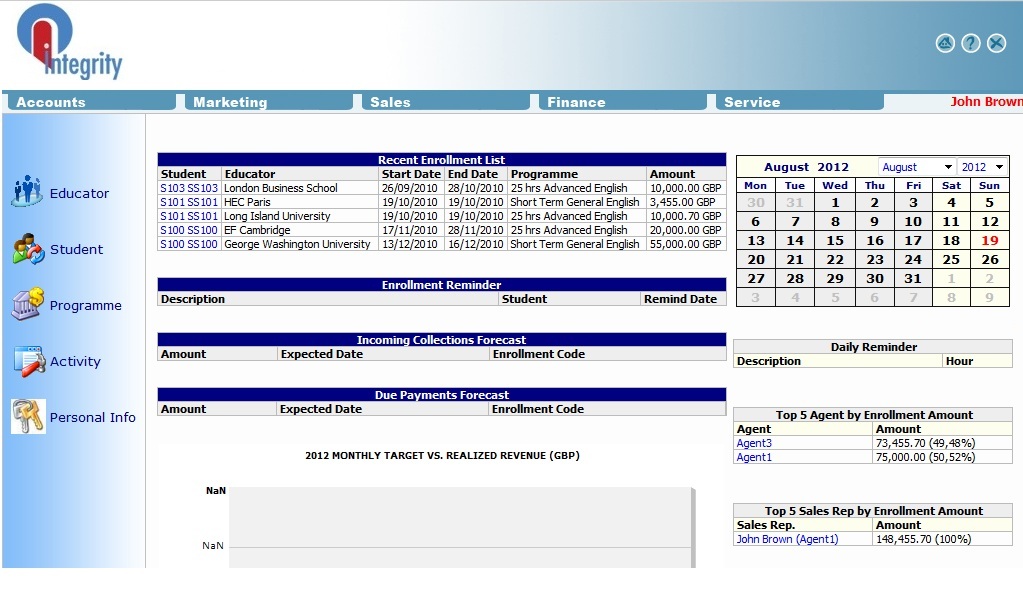Select calendar date 22

pyautogui.click(x=835, y=259)
